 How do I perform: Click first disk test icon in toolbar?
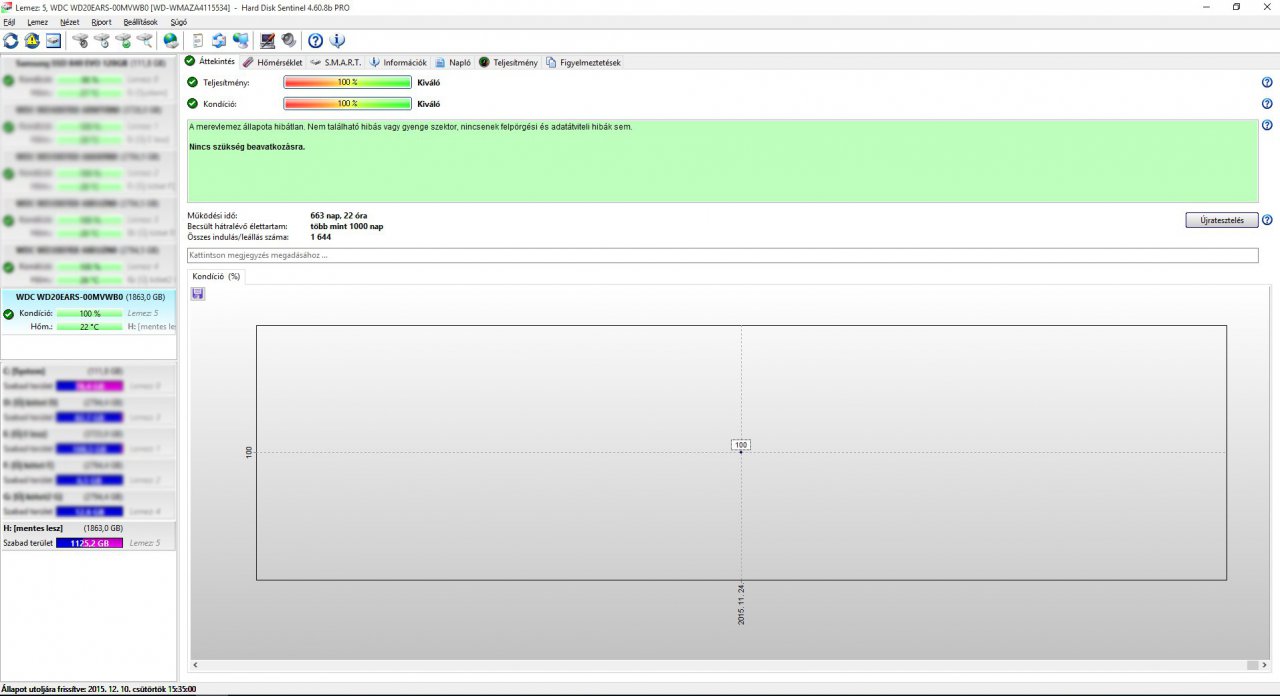(80, 41)
